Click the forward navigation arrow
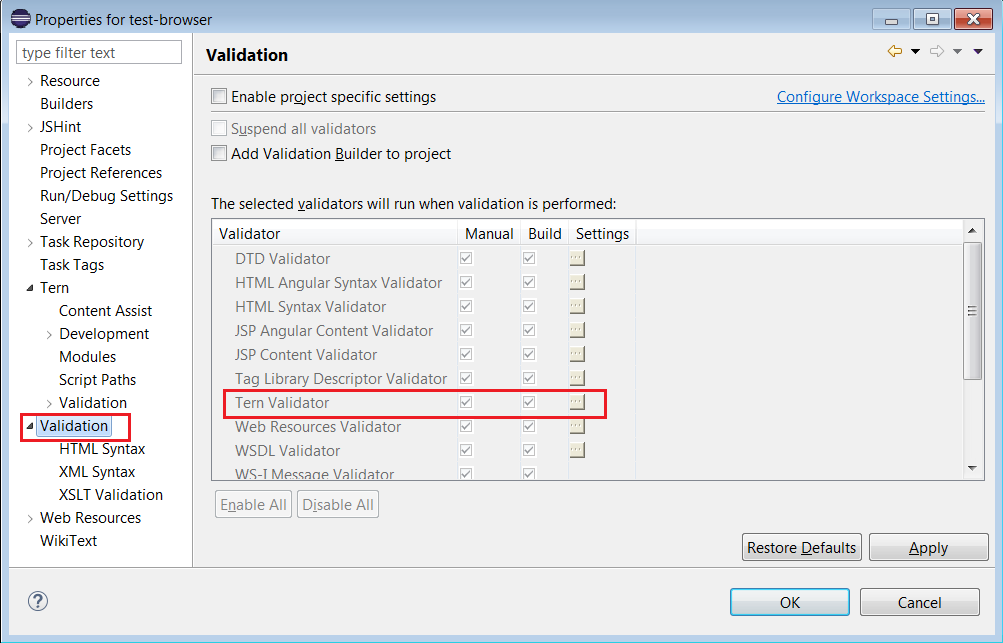This screenshot has height=643, width=1003. coord(937,50)
